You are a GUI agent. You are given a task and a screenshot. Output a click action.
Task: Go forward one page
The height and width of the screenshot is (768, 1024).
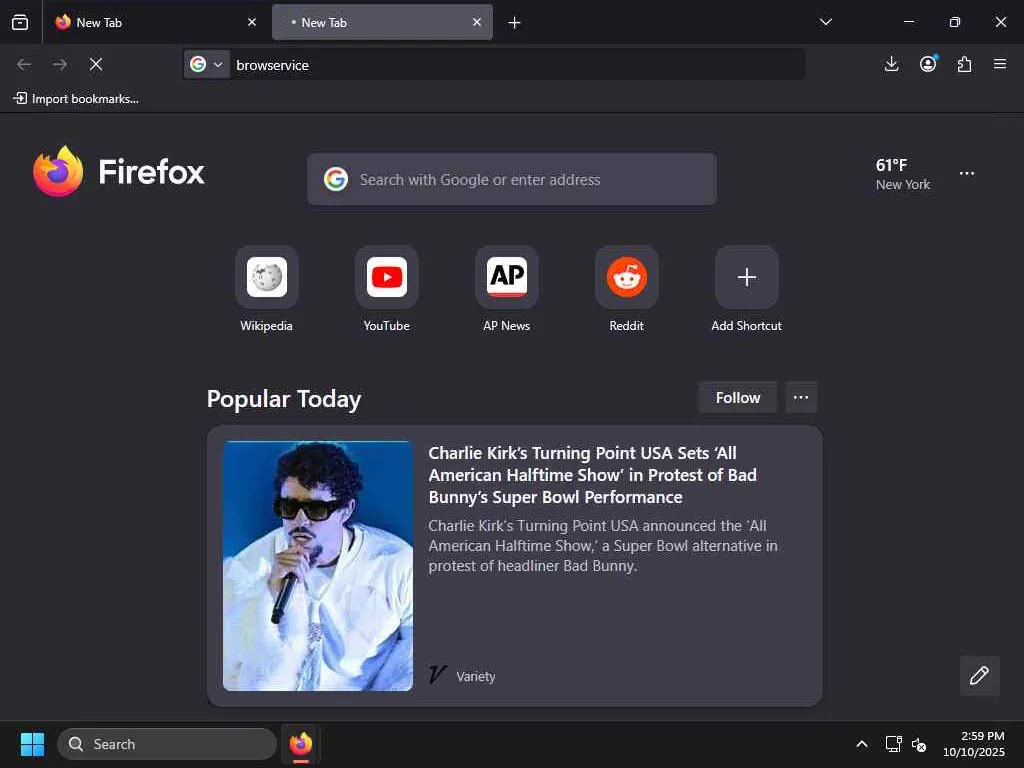point(60,64)
